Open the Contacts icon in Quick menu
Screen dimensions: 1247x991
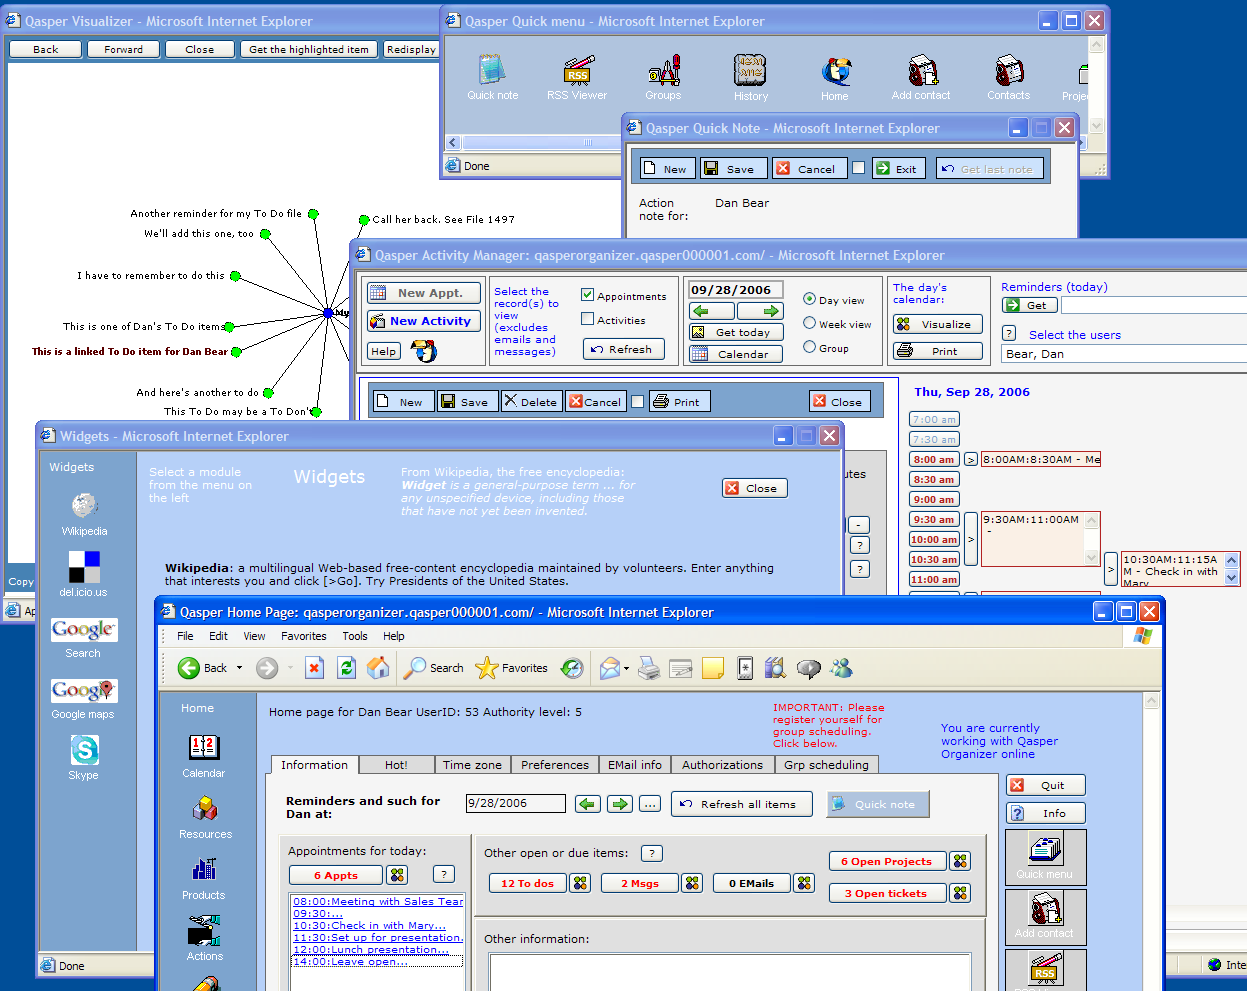(x=1008, y=70)
